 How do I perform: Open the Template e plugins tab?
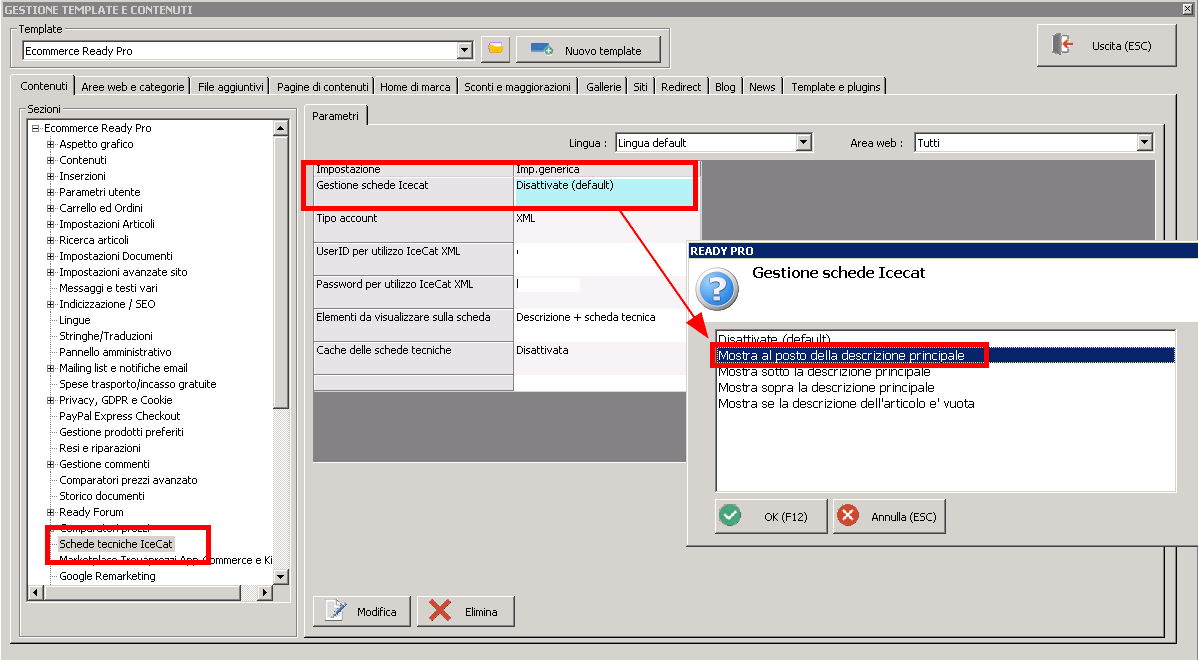tap(836, 87)
